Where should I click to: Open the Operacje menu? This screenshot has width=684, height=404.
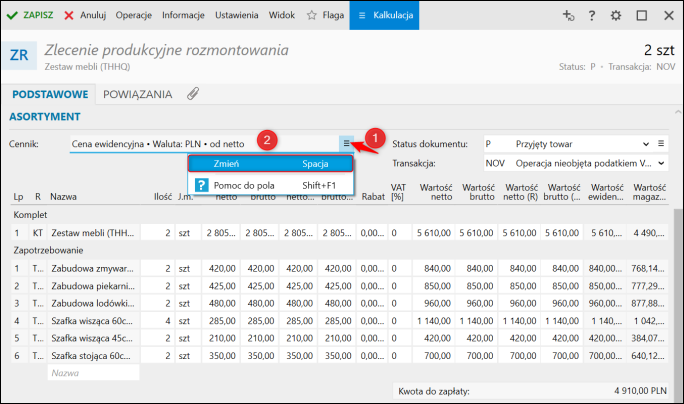coord(133,15)
